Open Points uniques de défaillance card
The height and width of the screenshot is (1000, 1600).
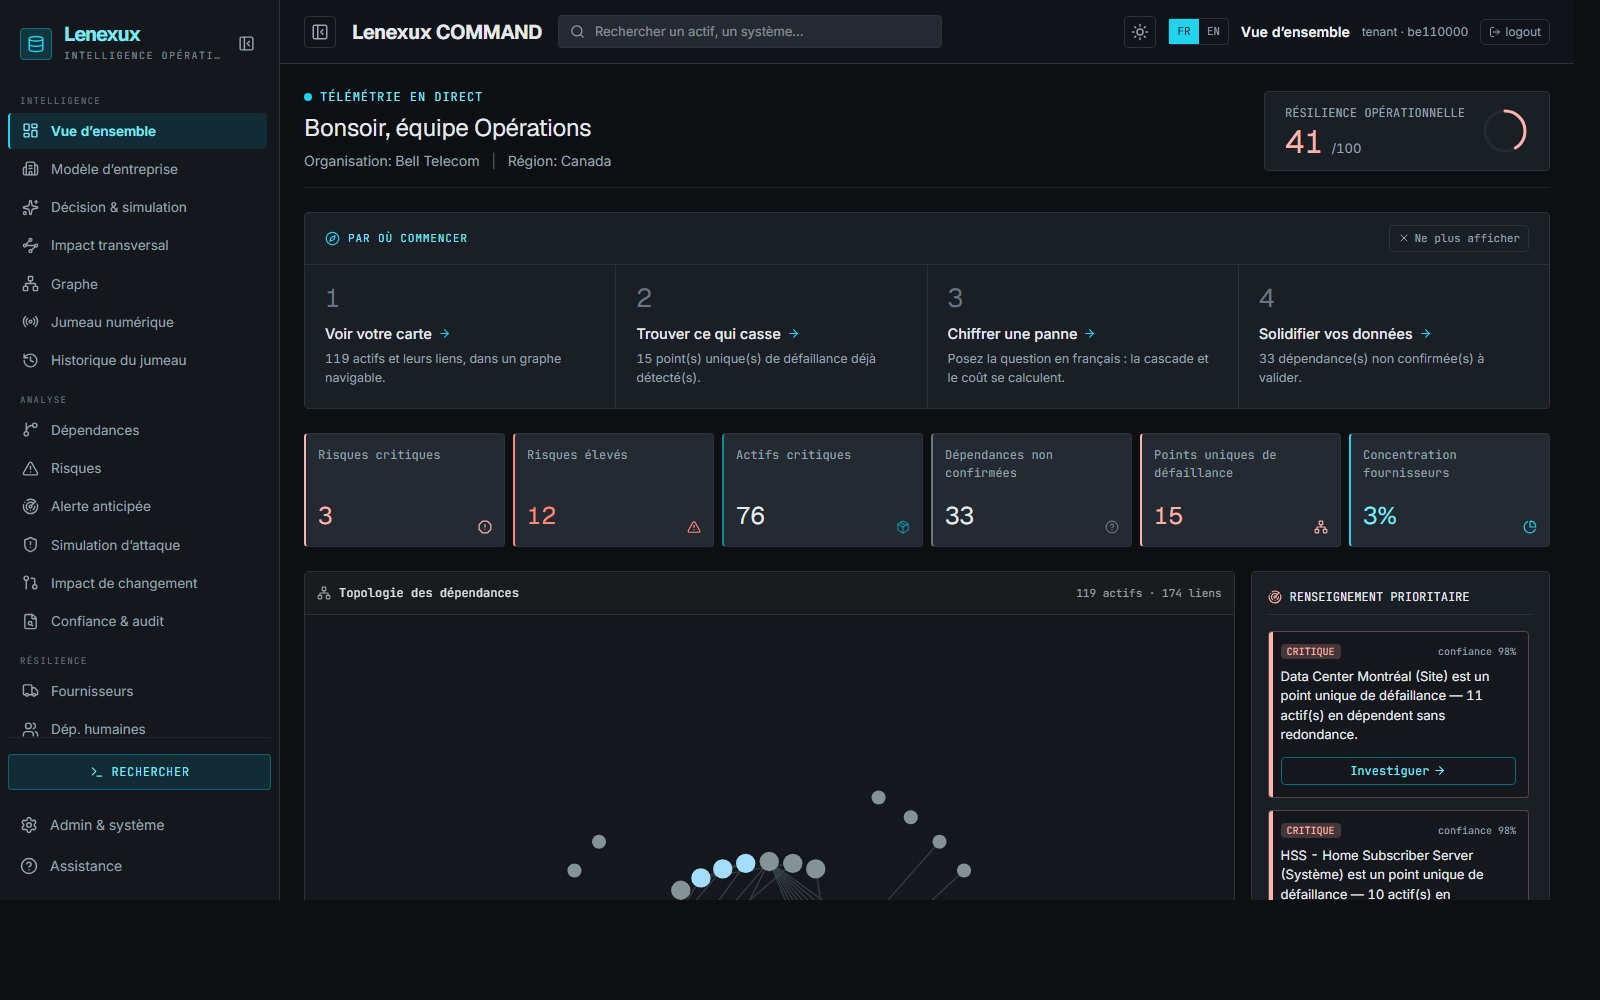pyautogui.click(x=1241, y=490)
